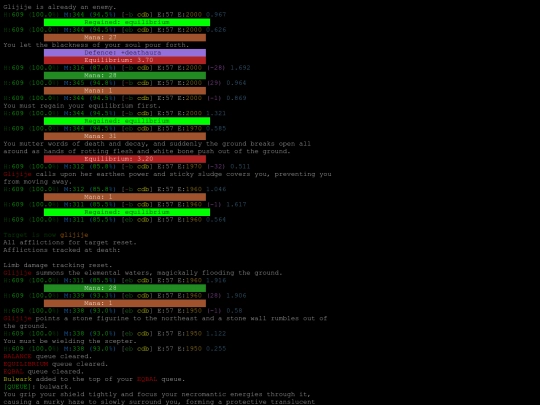The width and height of the screenshot is (540, 405).
Task: Click the prompt line ending in 0.964
Action: coord(125,83)
